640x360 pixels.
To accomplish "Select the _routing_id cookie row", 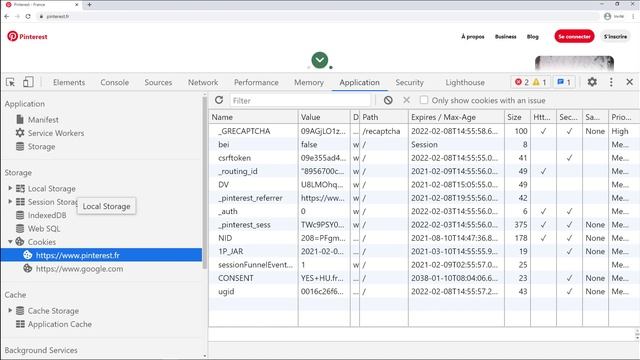I will (x=424, y=171).
